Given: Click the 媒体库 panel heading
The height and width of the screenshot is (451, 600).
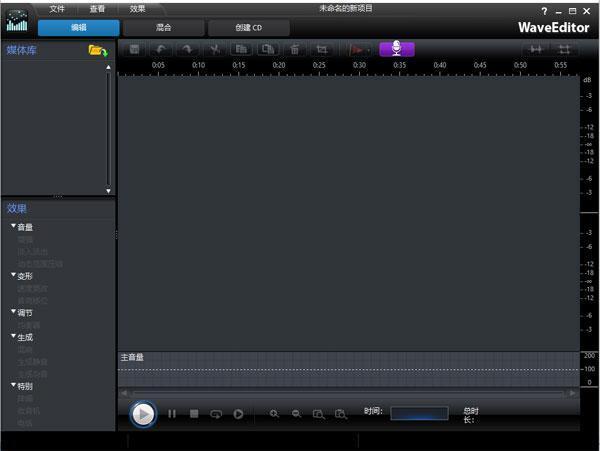Looking at the screenshot, I should [21, 50].
